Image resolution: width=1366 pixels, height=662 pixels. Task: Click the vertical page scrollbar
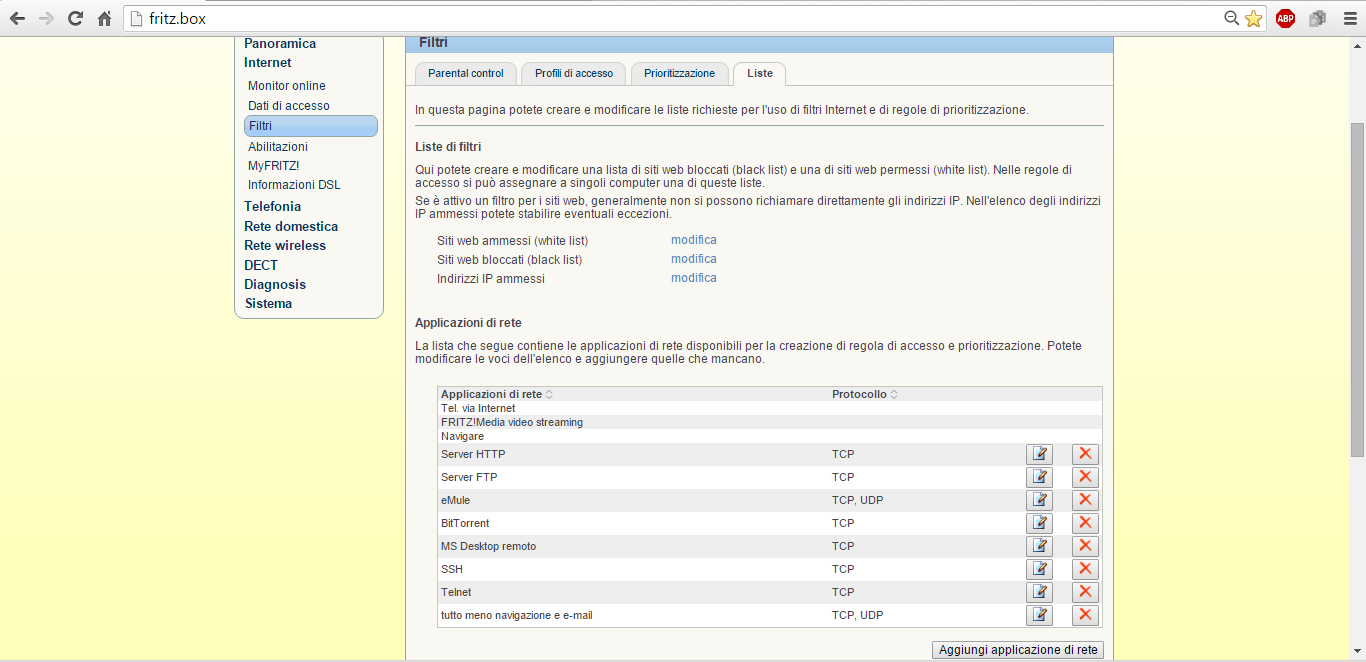(x=1357, y=290)
